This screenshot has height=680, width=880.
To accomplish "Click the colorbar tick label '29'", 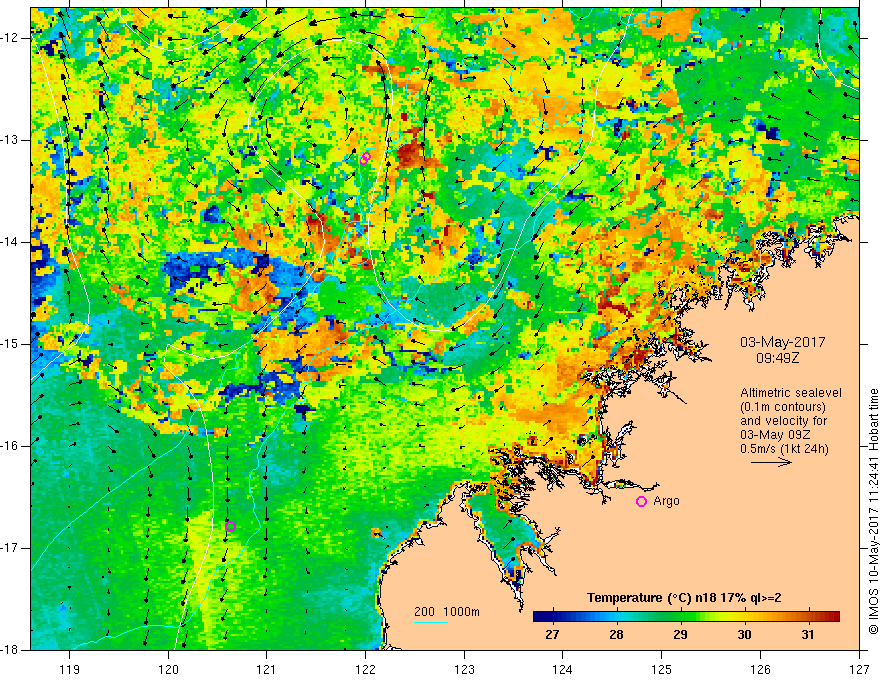I will pyautogui.click(x=680, y=635).
